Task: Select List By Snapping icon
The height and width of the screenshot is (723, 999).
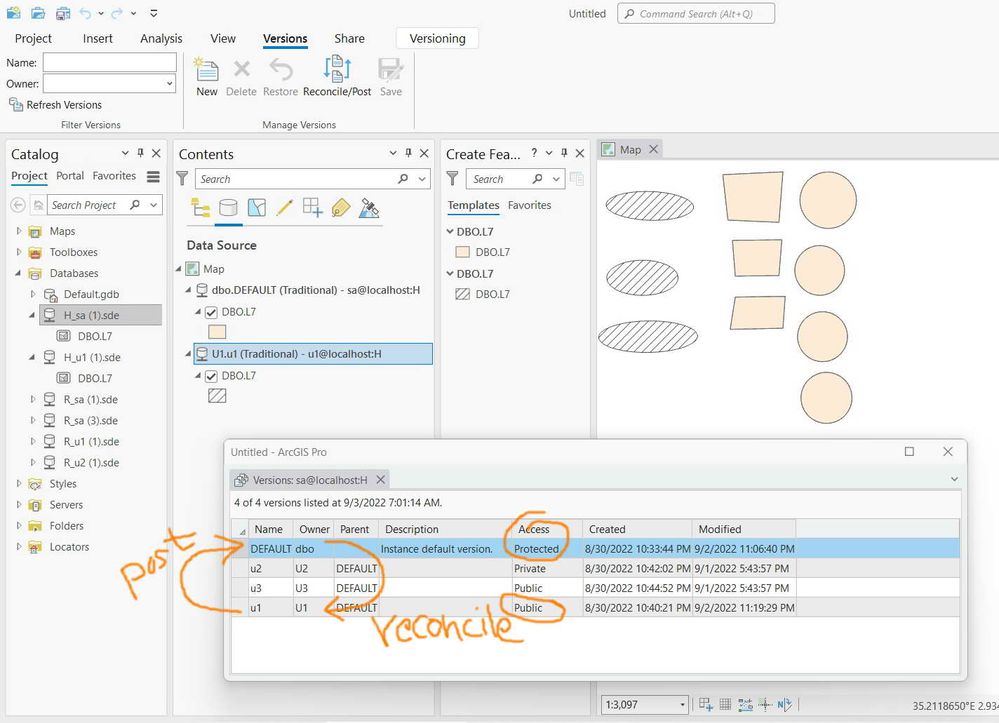Action: [313, 208]
